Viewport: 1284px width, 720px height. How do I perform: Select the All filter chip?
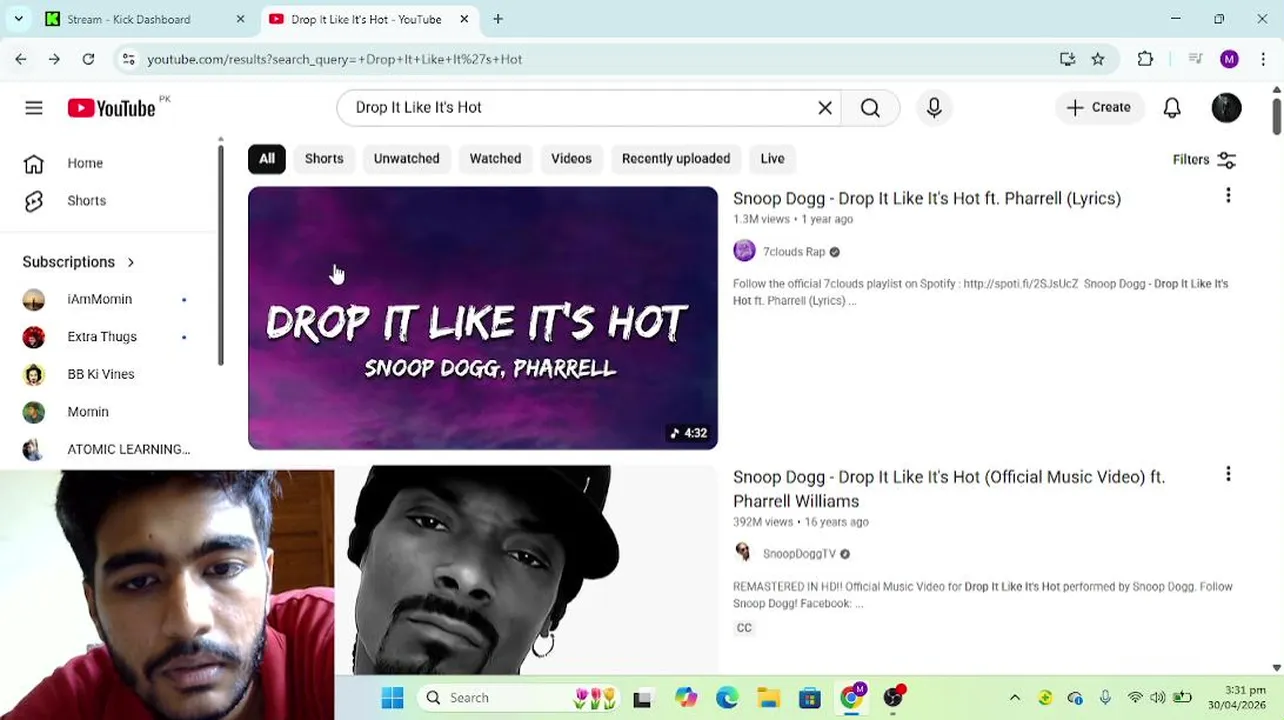pos(267,159)
